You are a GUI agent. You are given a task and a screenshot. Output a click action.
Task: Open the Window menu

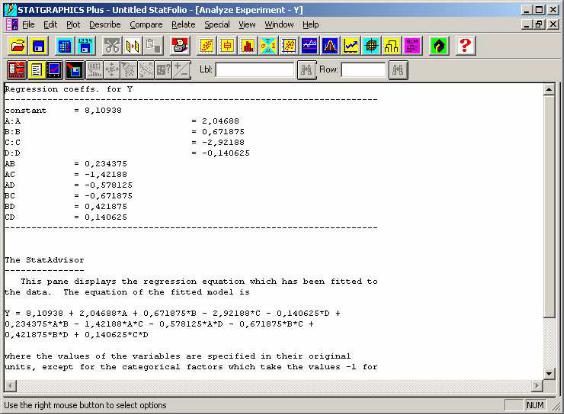coord(279,24)
